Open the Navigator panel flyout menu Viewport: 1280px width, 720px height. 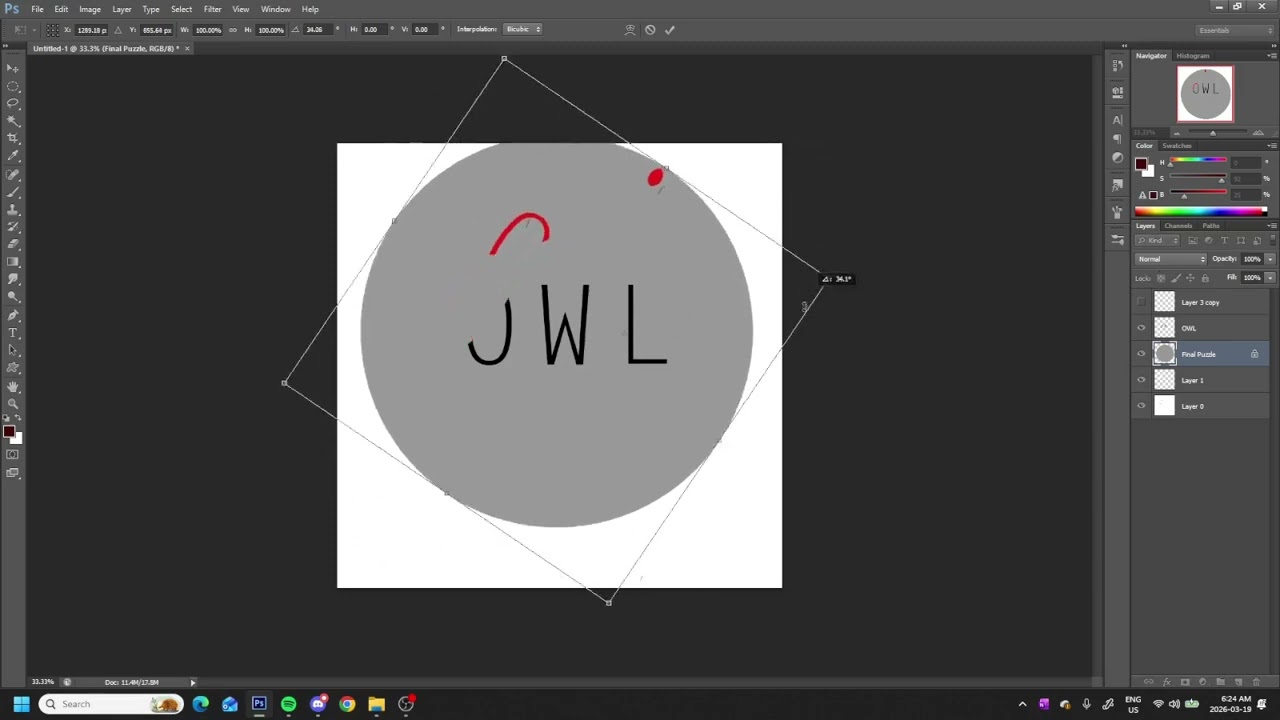(x=1271, y=56)
